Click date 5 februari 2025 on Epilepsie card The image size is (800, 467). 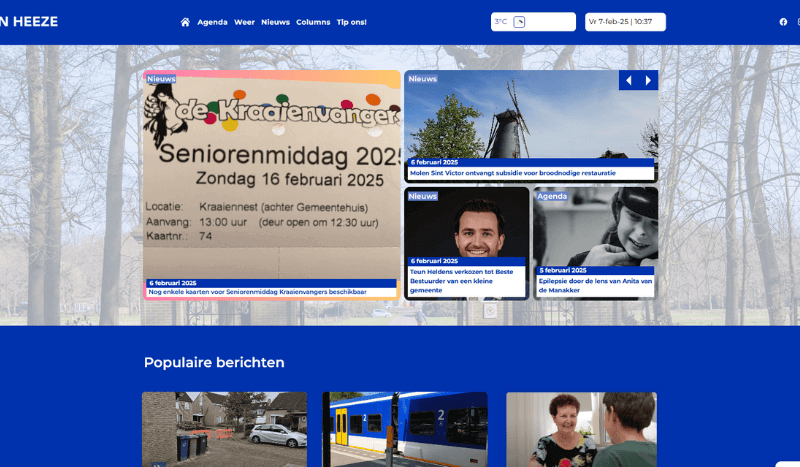pyautogui.click(x=563, y=271)
